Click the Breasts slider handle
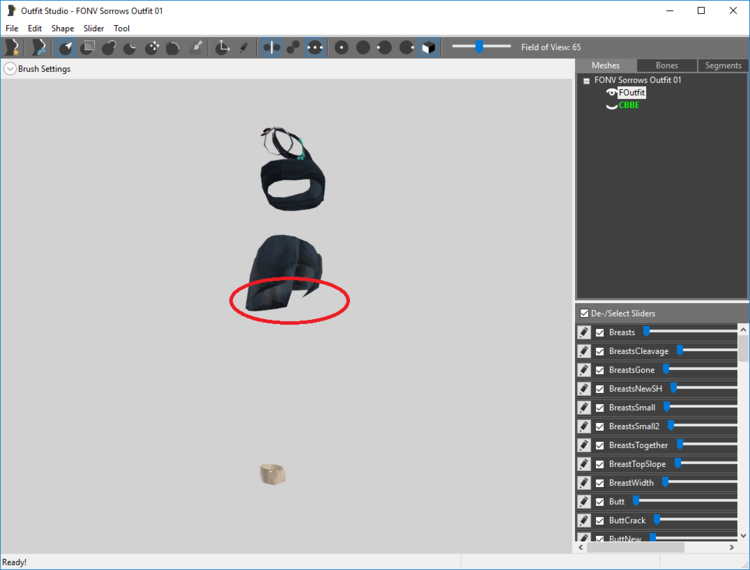 pyautogui.click(x=646, y=331)
